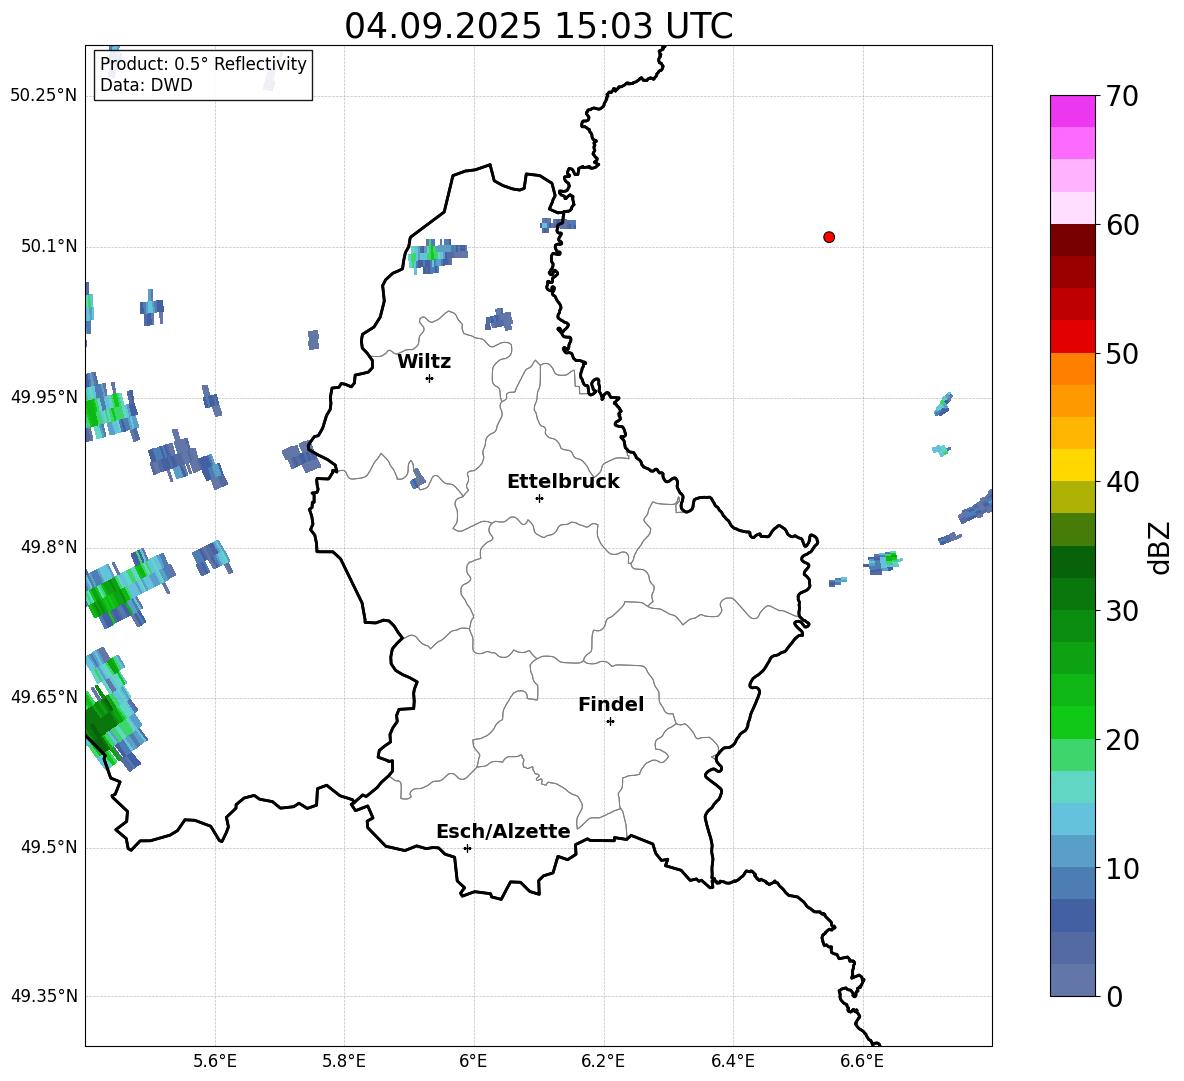Screen dimensions: 1184x1081
Task: Click the 50 colorbar tick label
Action: 1122,354
